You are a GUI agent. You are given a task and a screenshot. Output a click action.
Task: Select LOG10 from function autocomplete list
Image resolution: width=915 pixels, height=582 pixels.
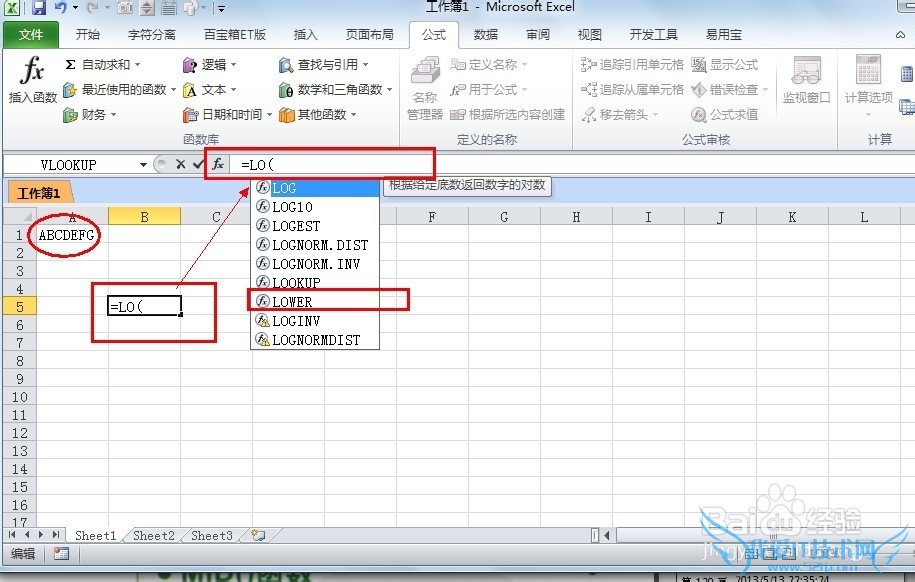315,207
